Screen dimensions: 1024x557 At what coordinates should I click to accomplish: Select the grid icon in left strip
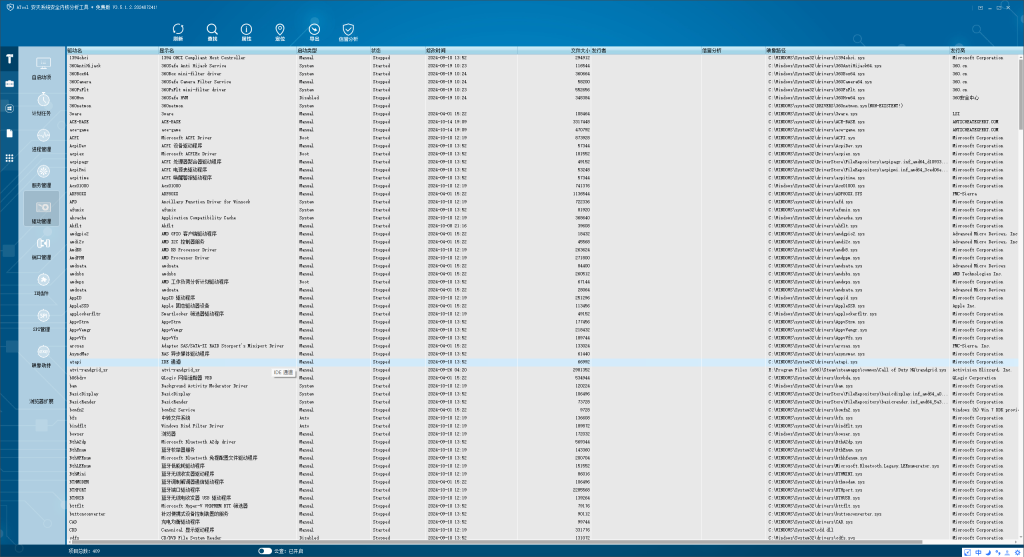9,158
